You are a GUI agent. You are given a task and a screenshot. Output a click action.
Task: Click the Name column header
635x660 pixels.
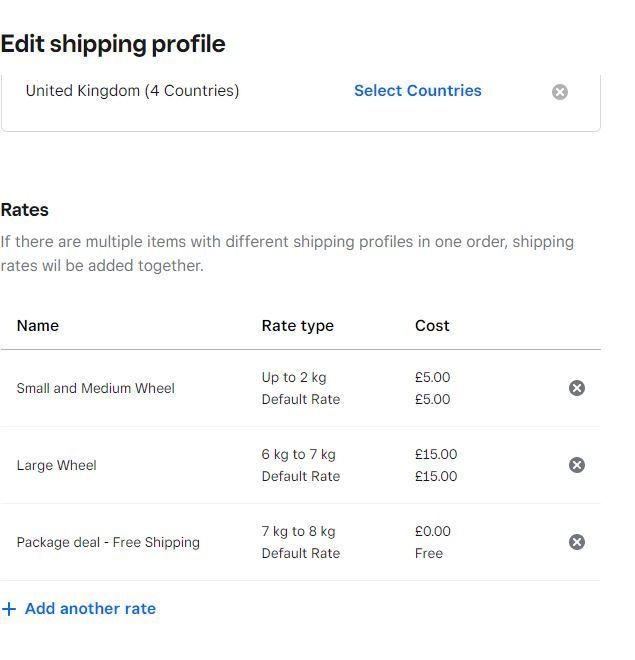(38, 326)
